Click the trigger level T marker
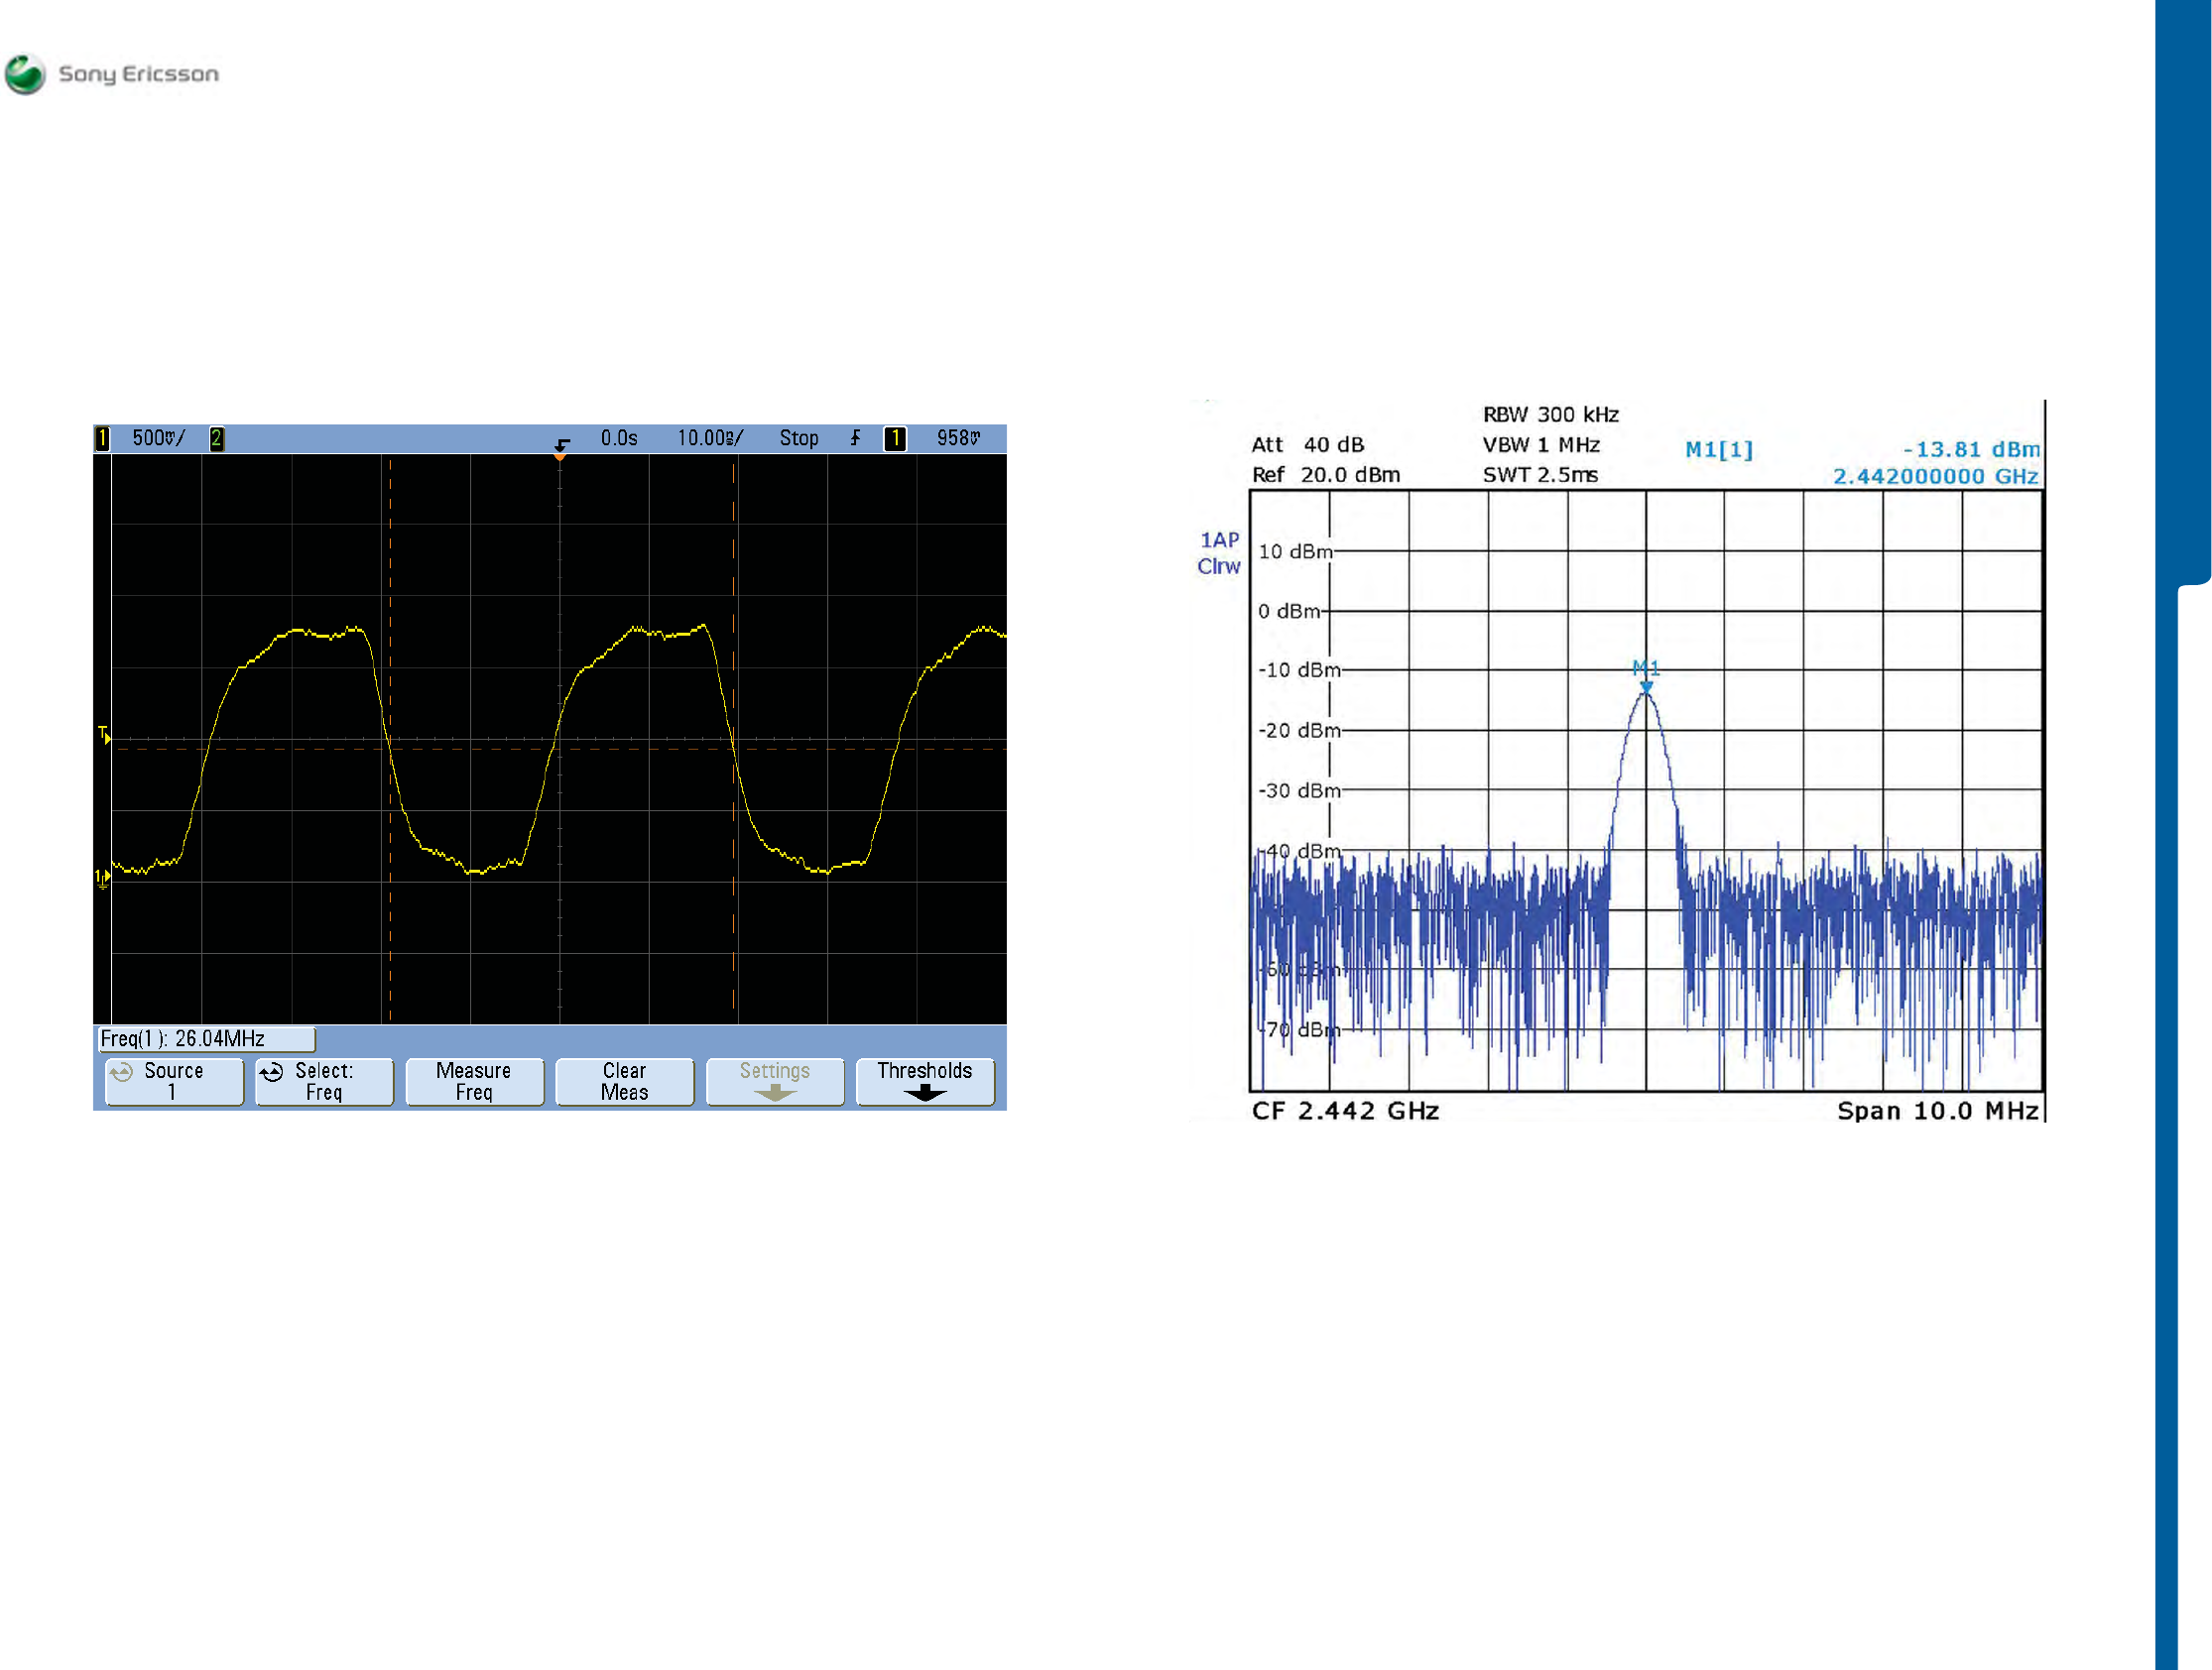 point(104,735)
